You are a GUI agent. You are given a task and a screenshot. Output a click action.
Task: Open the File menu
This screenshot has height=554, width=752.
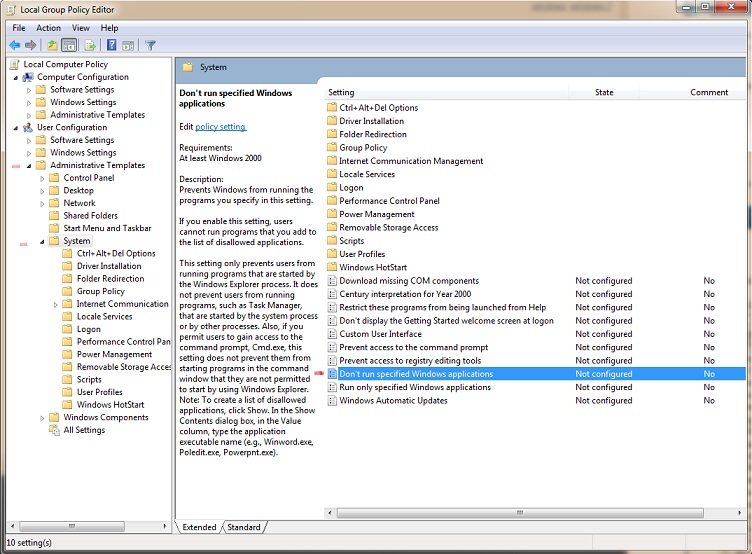pyautogui.click(x=19, y=28)
